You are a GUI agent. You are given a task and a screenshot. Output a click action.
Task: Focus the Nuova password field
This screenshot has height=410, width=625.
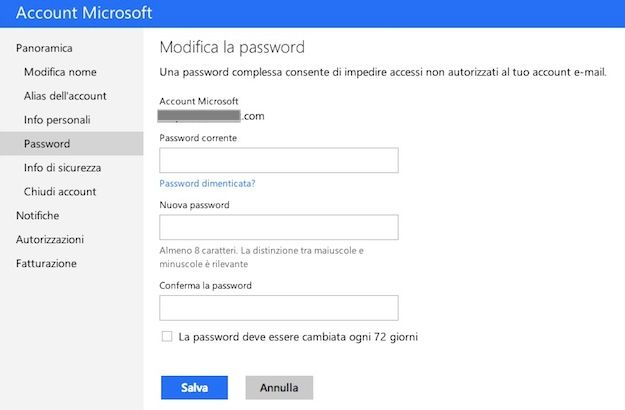pos(279,227)
